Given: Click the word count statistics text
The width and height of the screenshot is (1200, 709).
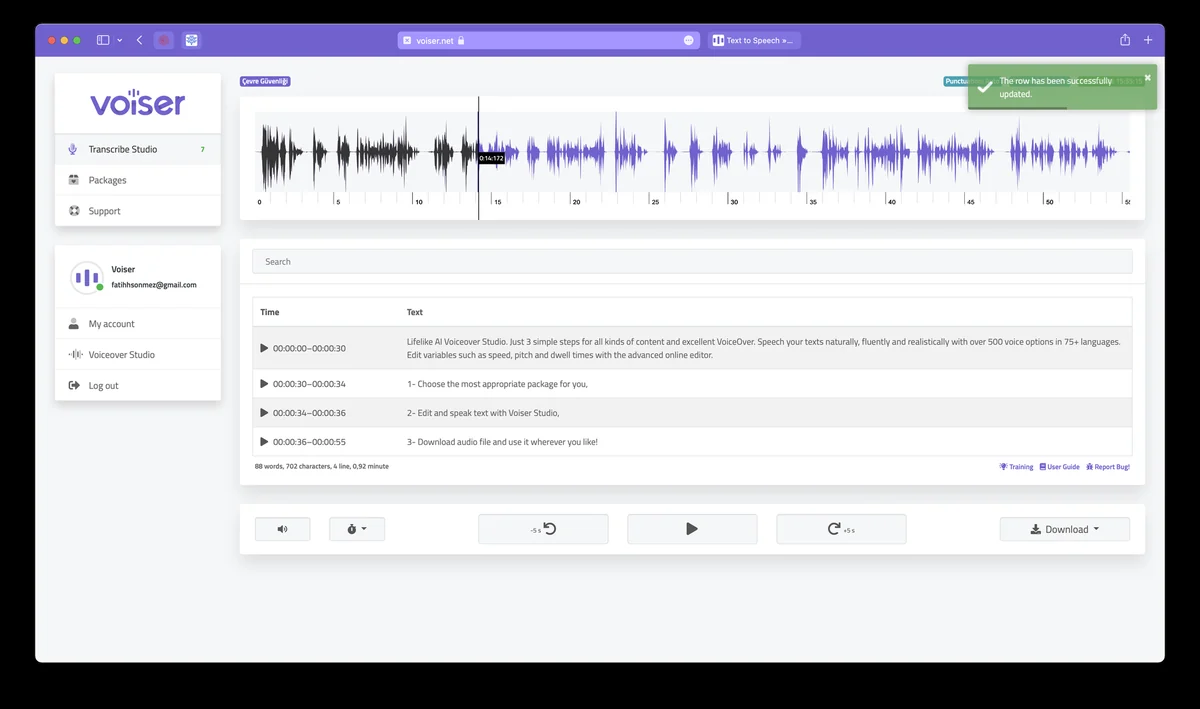Looking at the screenshot, I should pos(321,466).
